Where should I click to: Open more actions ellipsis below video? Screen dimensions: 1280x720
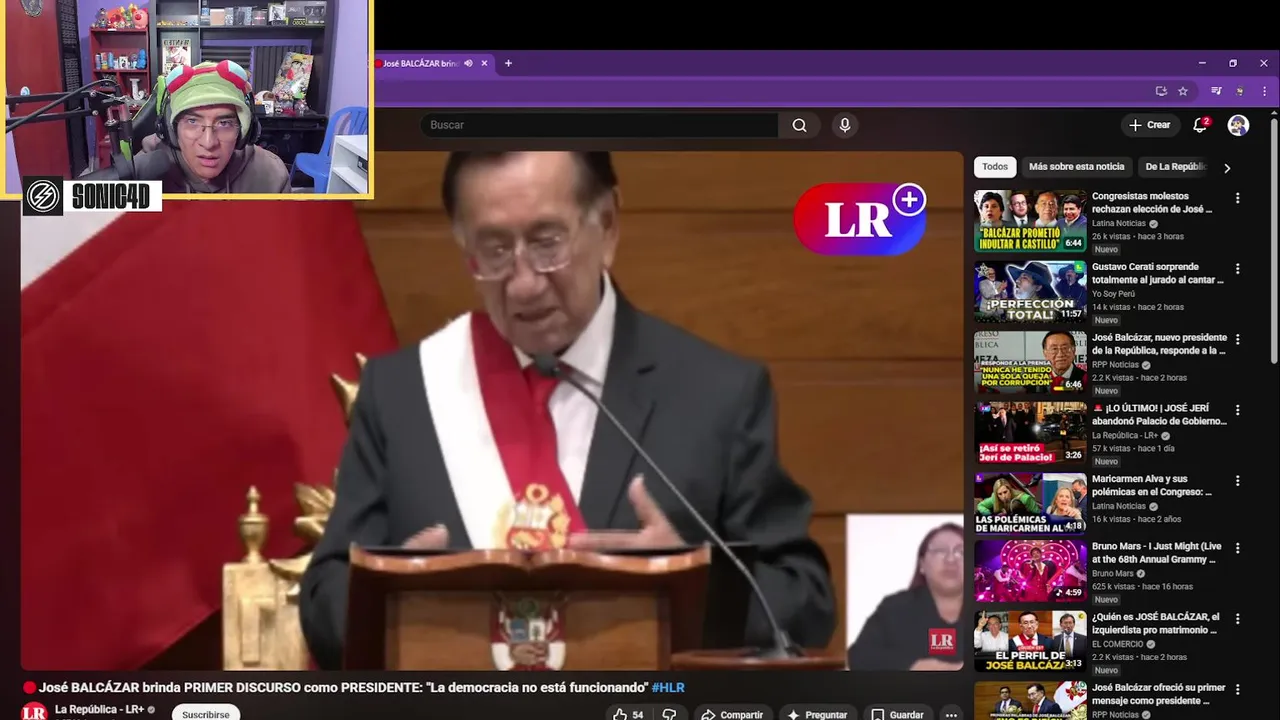point(951,714)
